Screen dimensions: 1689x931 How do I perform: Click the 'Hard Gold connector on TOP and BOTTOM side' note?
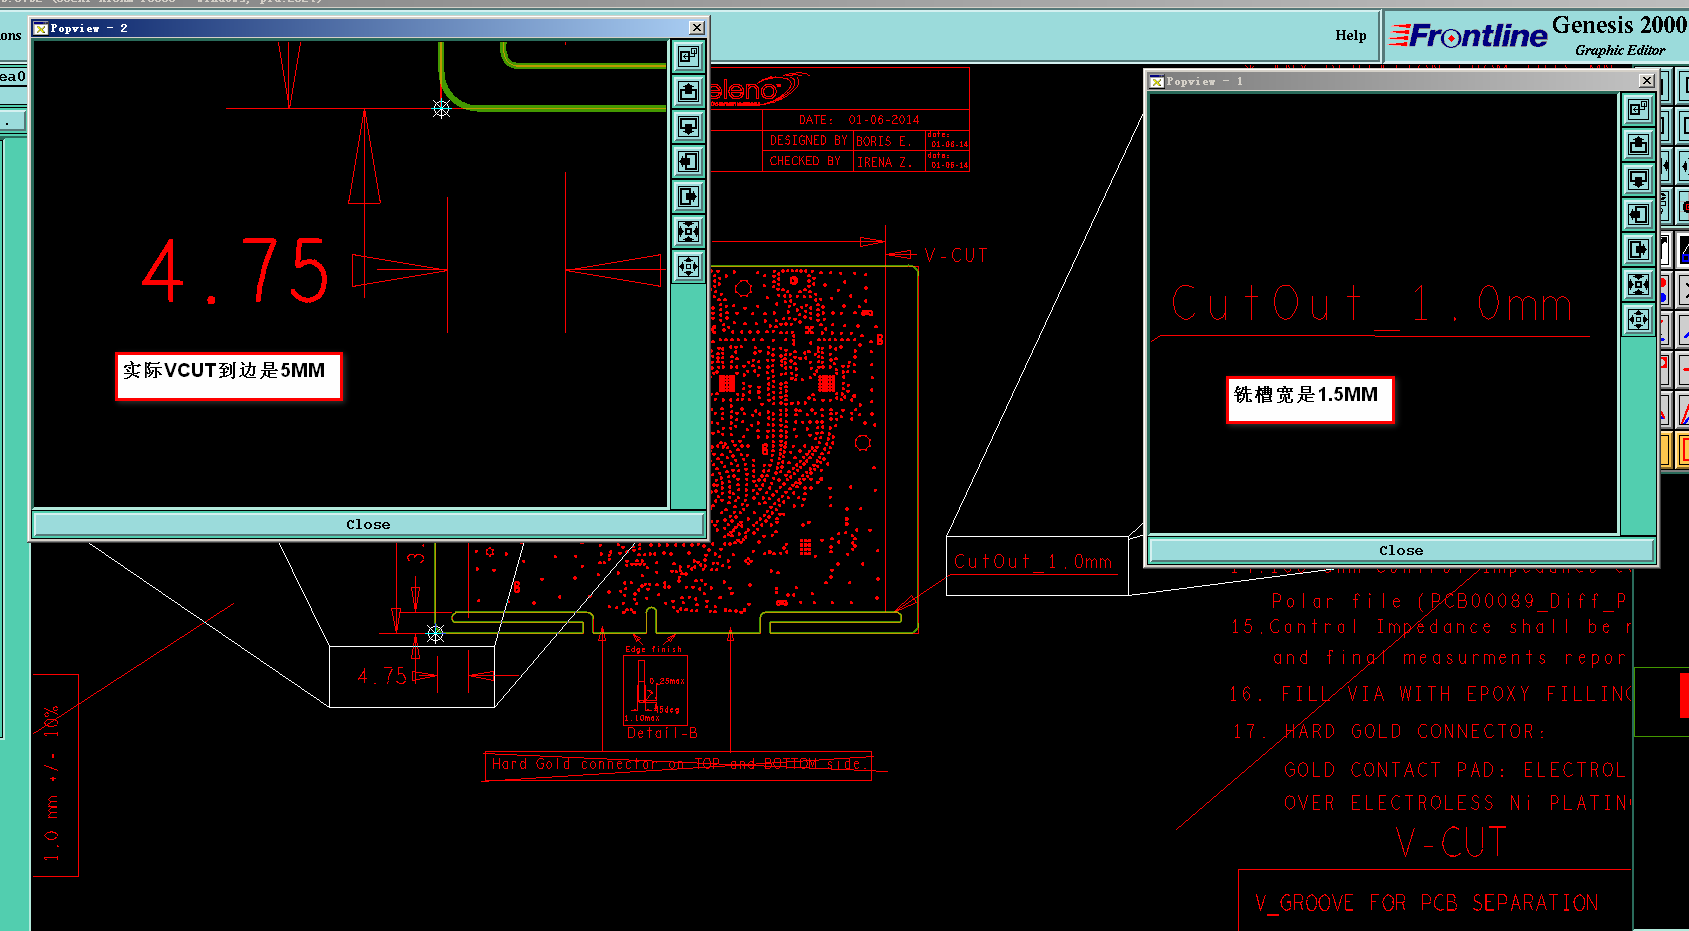(677, 764)
